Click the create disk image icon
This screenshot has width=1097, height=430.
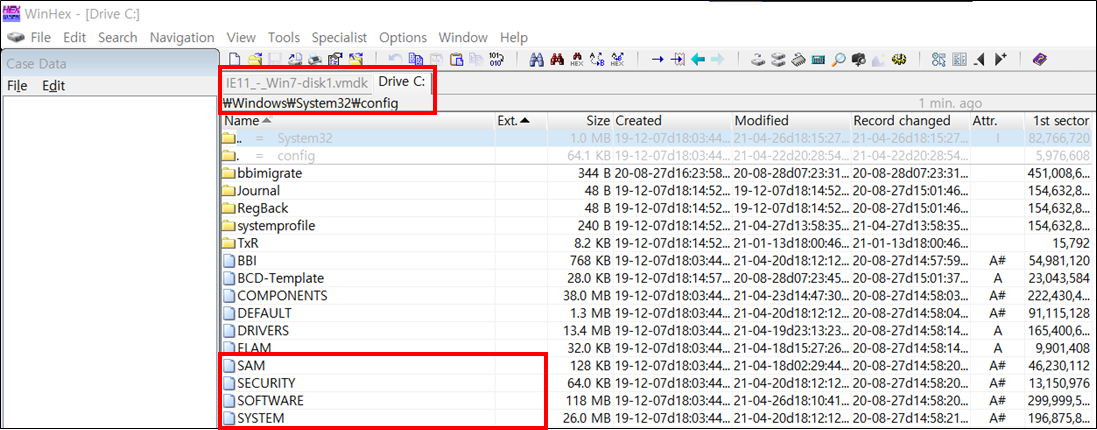(295, 59)
